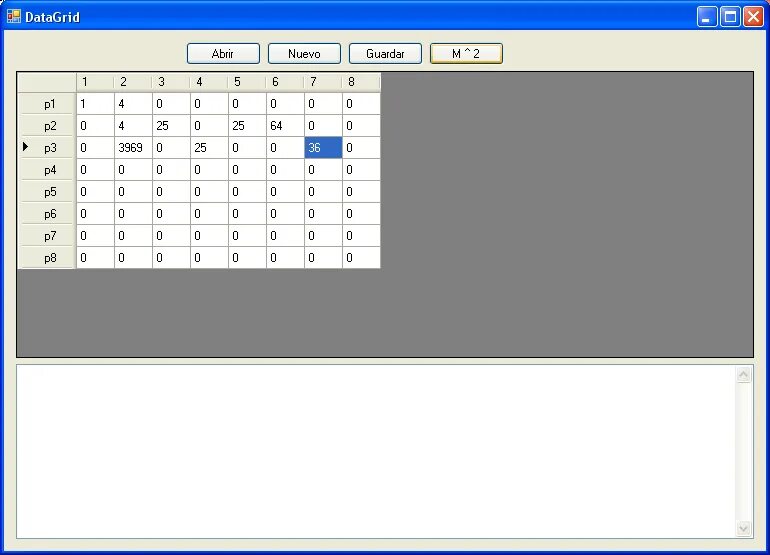The height and width of the screenshot is (555, 770).
Task: Select cell 25 in row p3
Action: click(x=209, y=148)
